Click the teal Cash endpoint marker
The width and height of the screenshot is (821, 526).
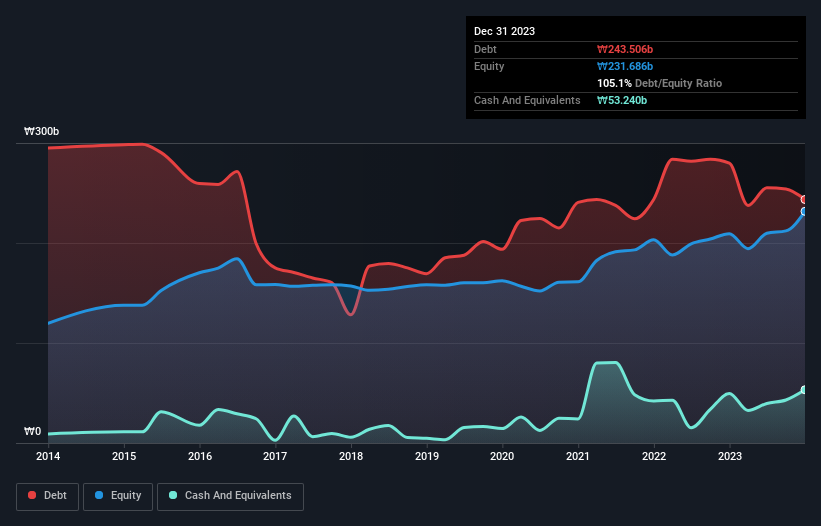pos(804,390)
